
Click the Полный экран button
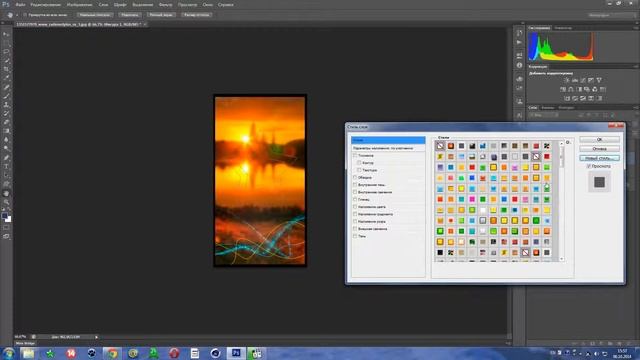click(x=161, y=15)
